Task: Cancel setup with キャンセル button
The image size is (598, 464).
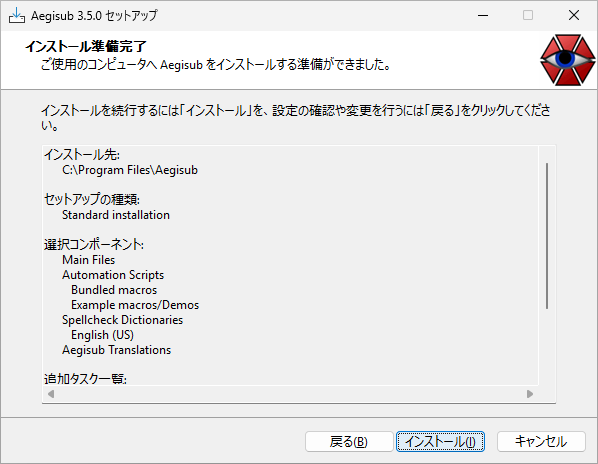Action: point(541,442)
